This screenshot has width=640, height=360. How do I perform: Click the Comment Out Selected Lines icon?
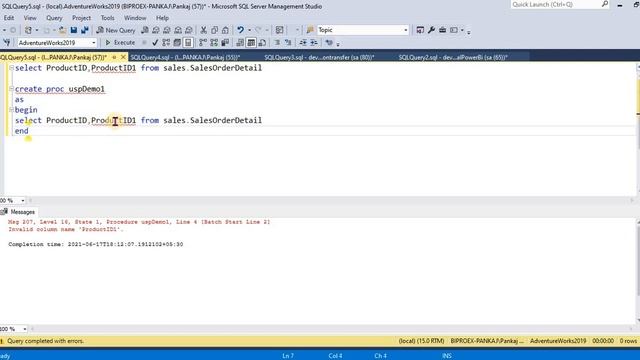coord(277,42)
